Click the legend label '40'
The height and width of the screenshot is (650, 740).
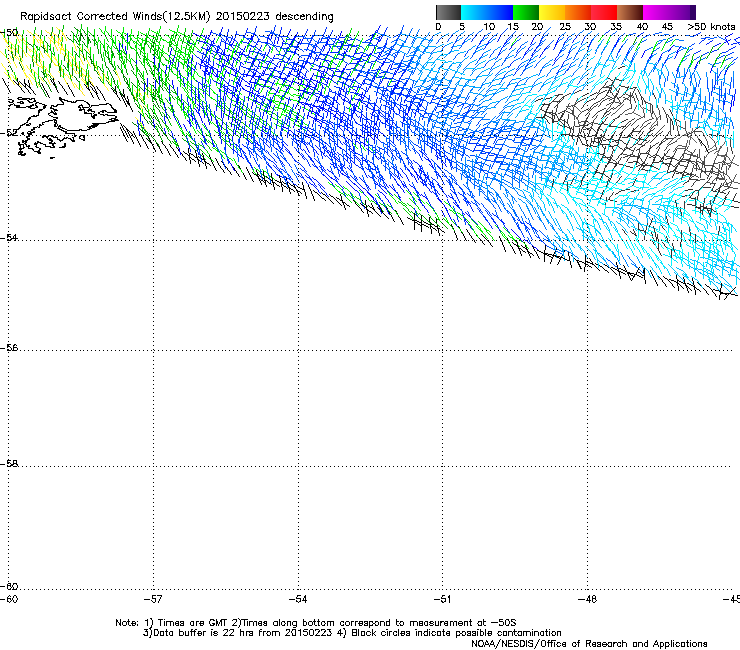tap(642, 27)
